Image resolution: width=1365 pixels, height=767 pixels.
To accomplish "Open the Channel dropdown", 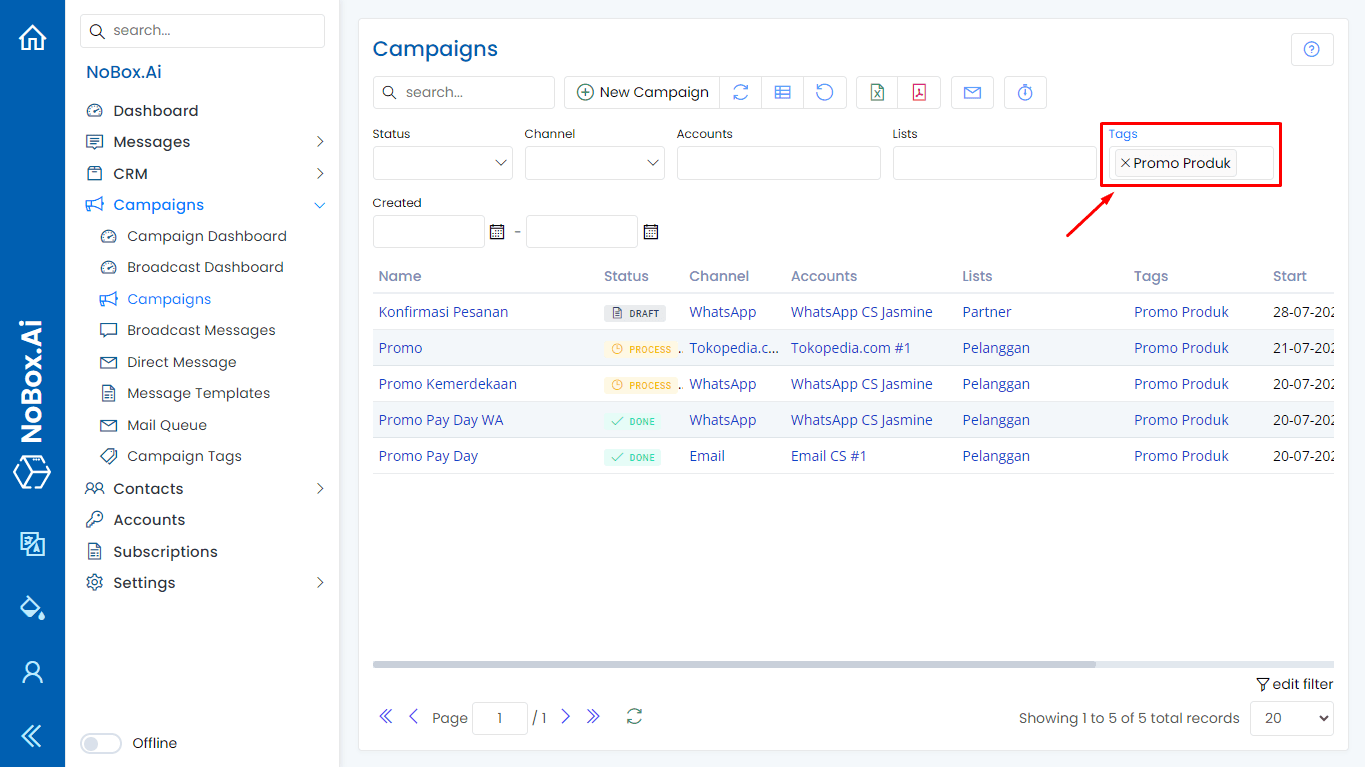I will 594,162.
